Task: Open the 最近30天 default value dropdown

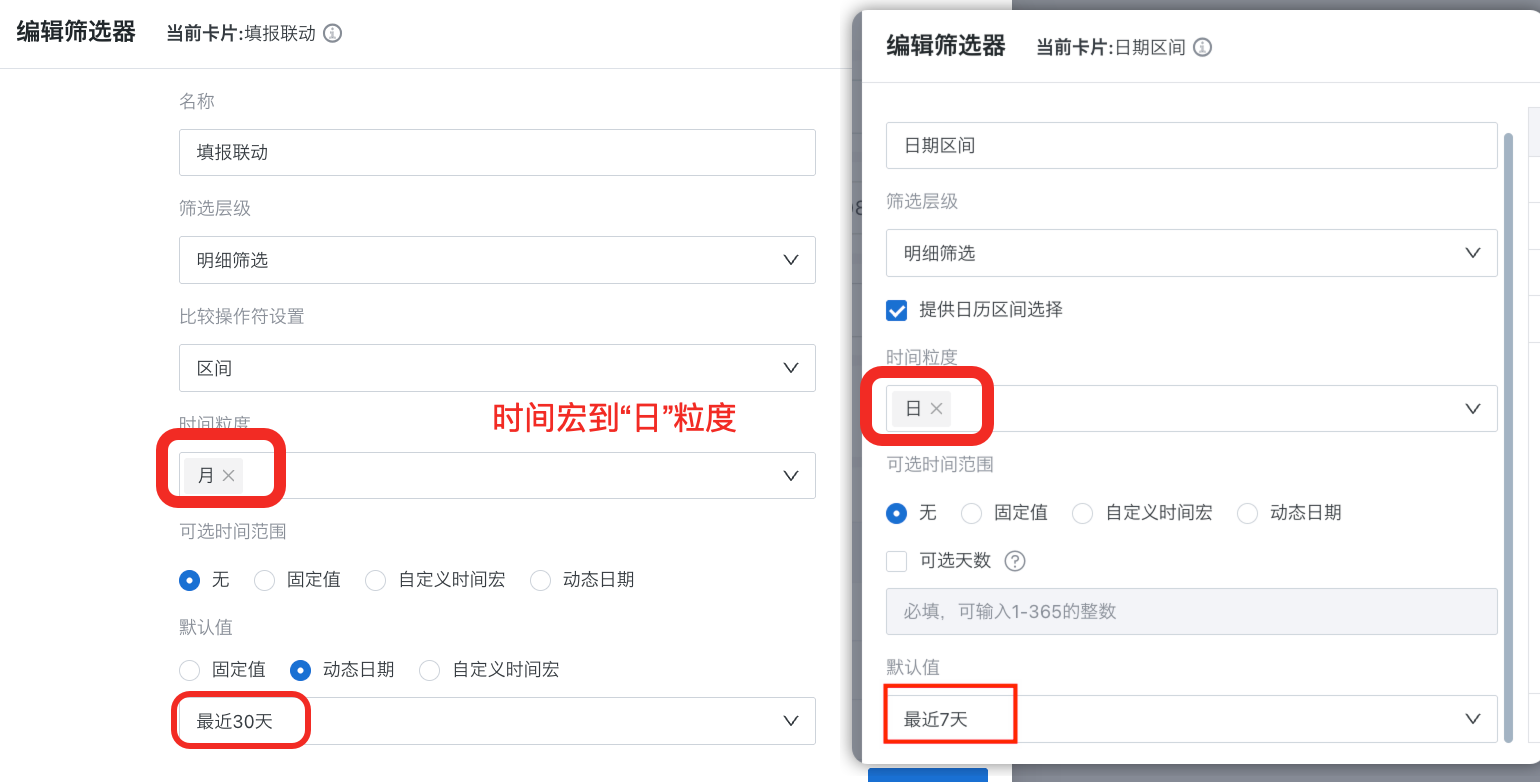Action: click(497, 721)
